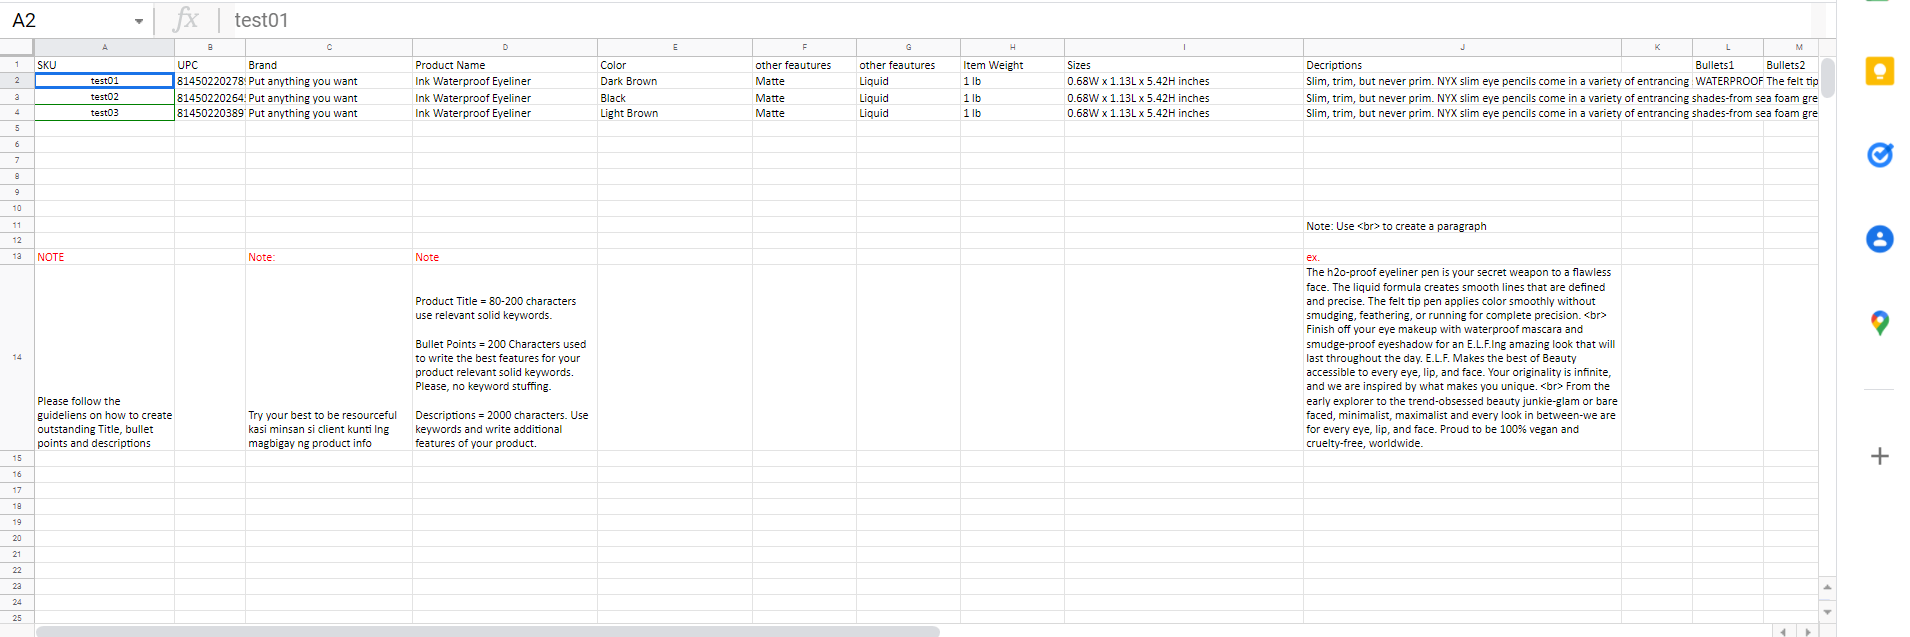This screenshot has height=637, width=1910.
Task: Click the red Note: cell in Brand column
Action: click(x=329, y=257)
